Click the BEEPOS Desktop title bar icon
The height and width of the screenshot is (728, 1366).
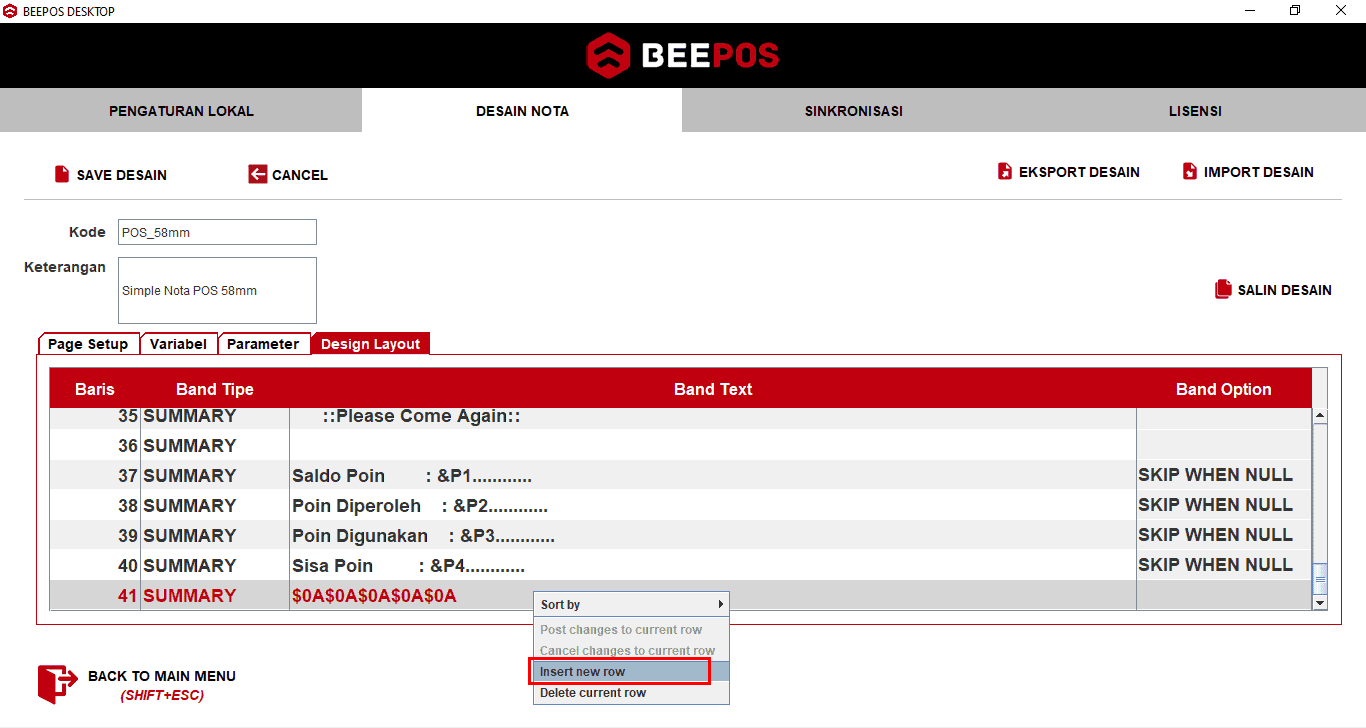pos(10,11)
